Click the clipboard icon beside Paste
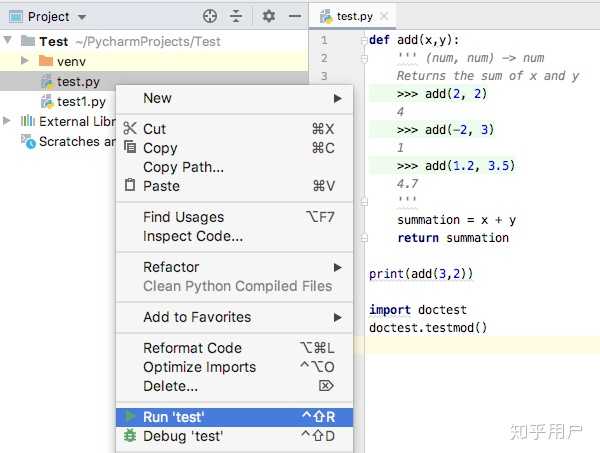This screenshot has width=600, height=453. pyautogui.click(x=130, y=186)
